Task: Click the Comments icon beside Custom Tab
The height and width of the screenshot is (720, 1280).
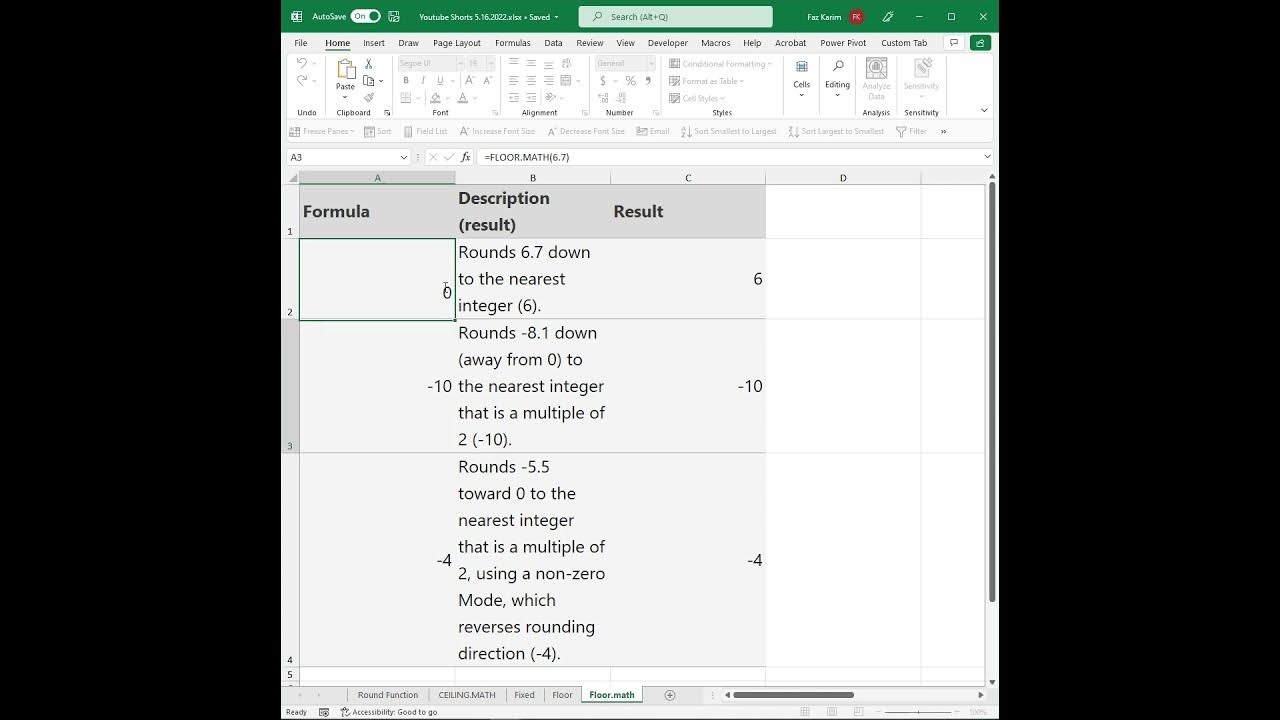Action: pyautogui.click(x=954, y=43)
